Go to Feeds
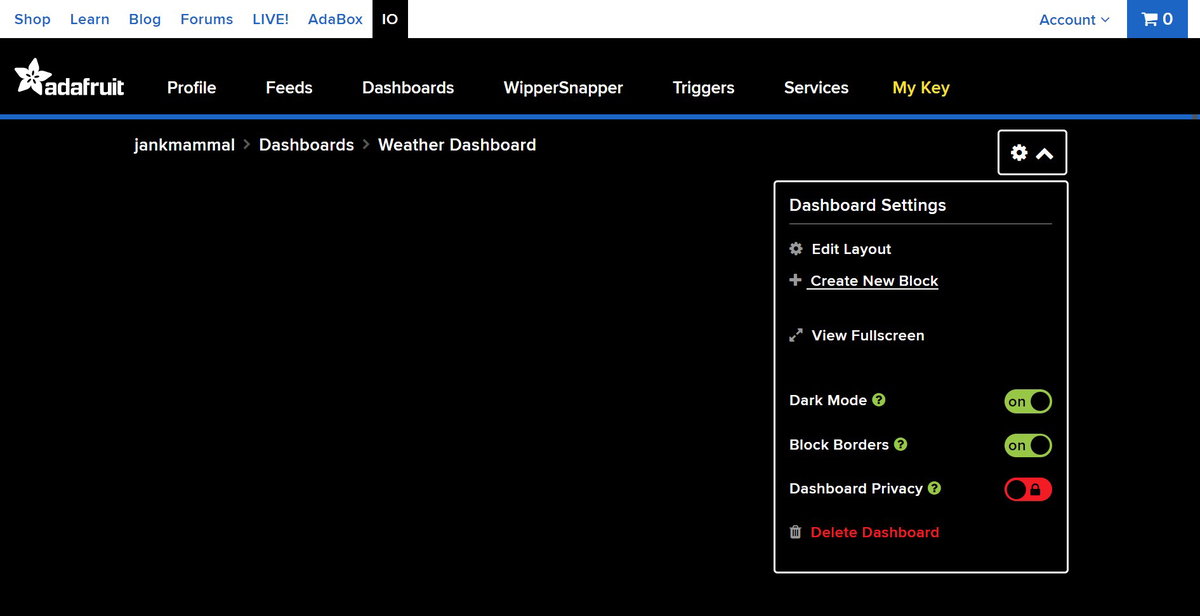 coord(289,87)
